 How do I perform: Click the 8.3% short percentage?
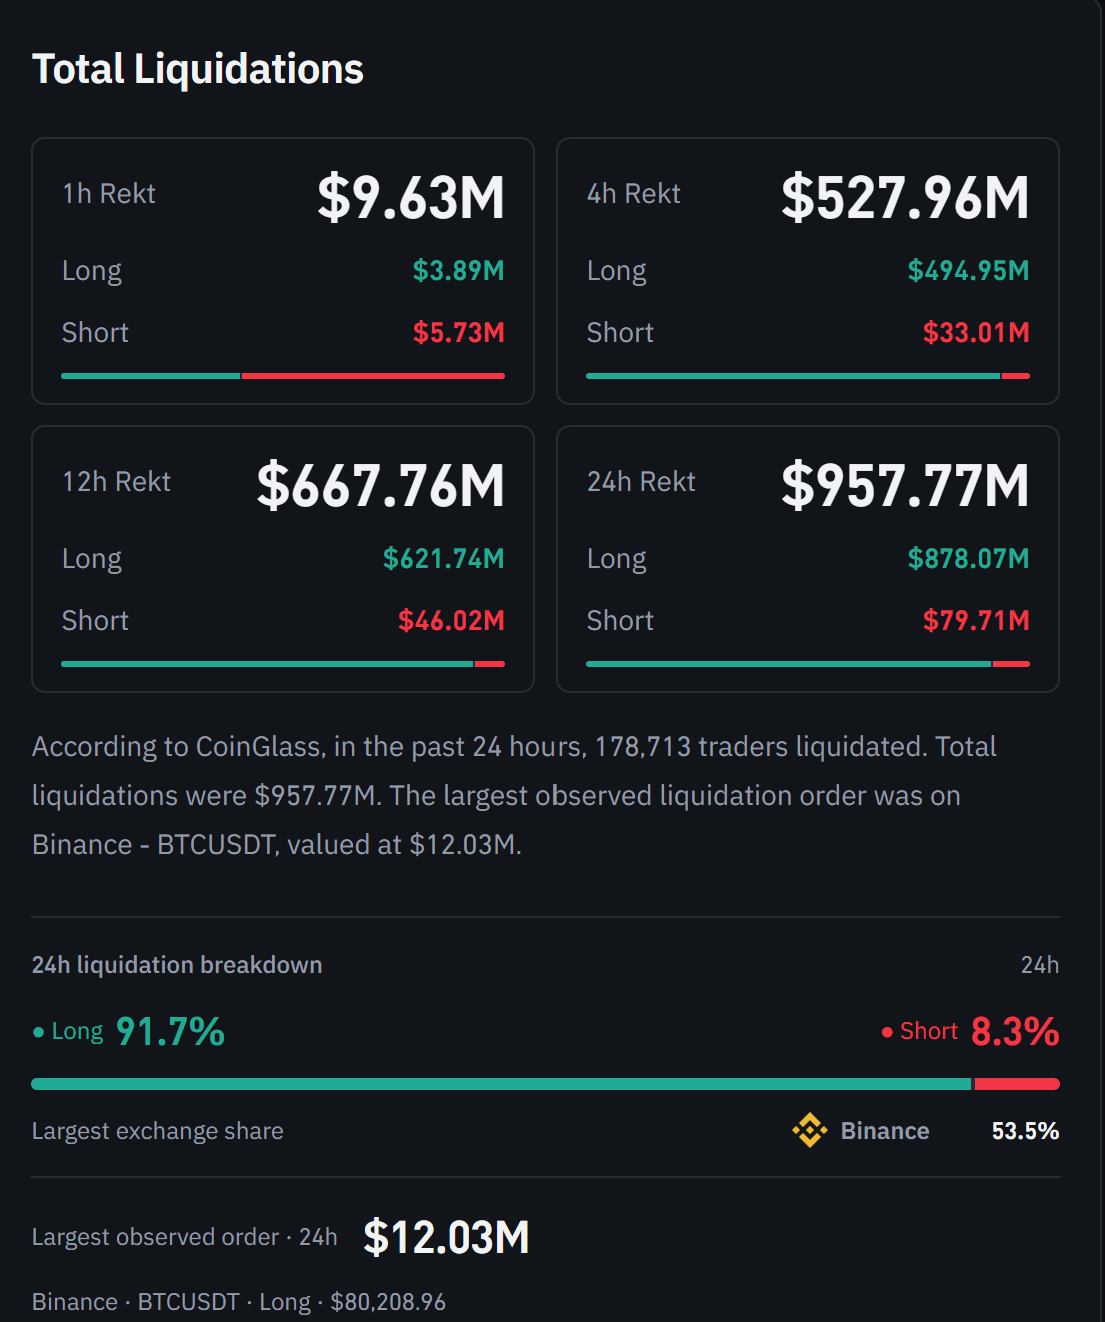(x=1015, y=1032)
